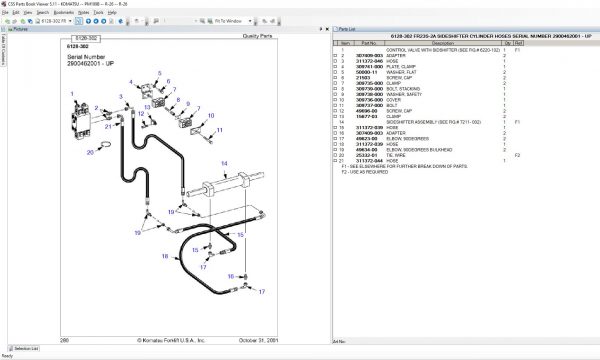
Task: Select part number 15677-03 CLAMP row
Action: click(x=429, y=117)
